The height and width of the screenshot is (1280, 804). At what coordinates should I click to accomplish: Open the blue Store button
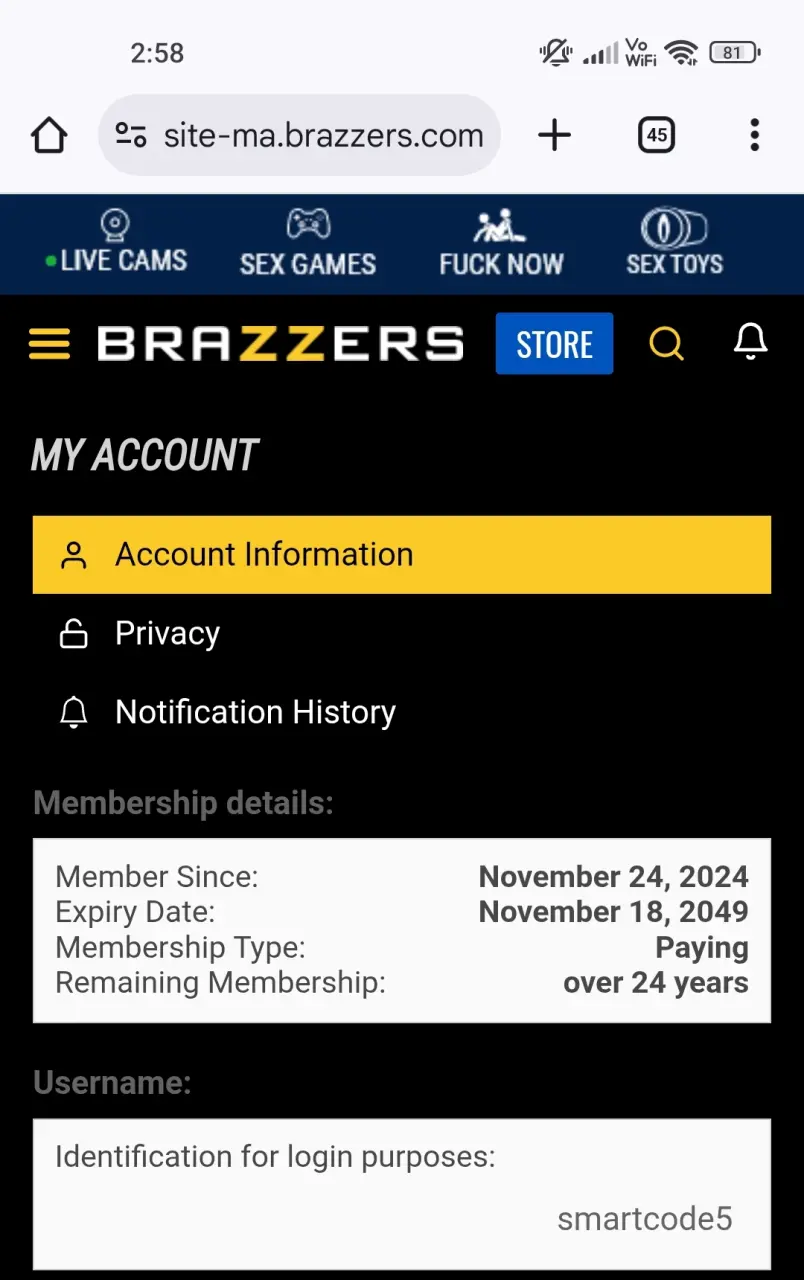click(x=554, y=344)
